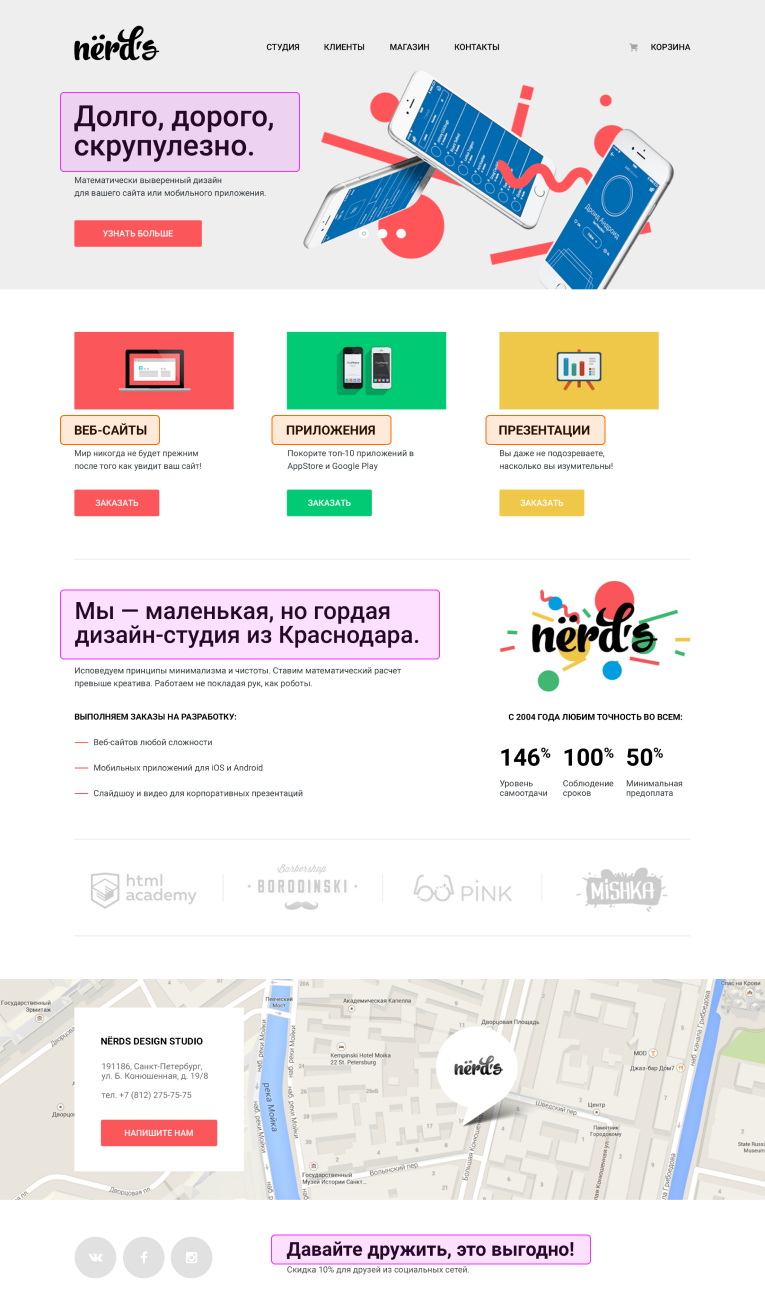The height and width of the screenshot is (1315, 765).
Task: Open the shopping cart icon
Action: coord(633,47)
